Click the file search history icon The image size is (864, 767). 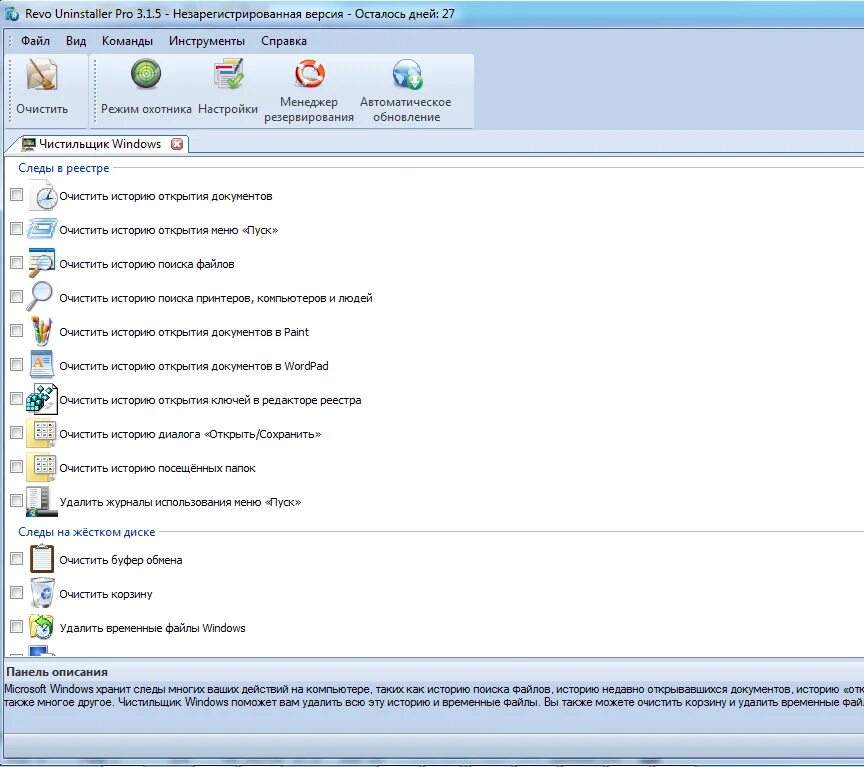coord(41,263)
